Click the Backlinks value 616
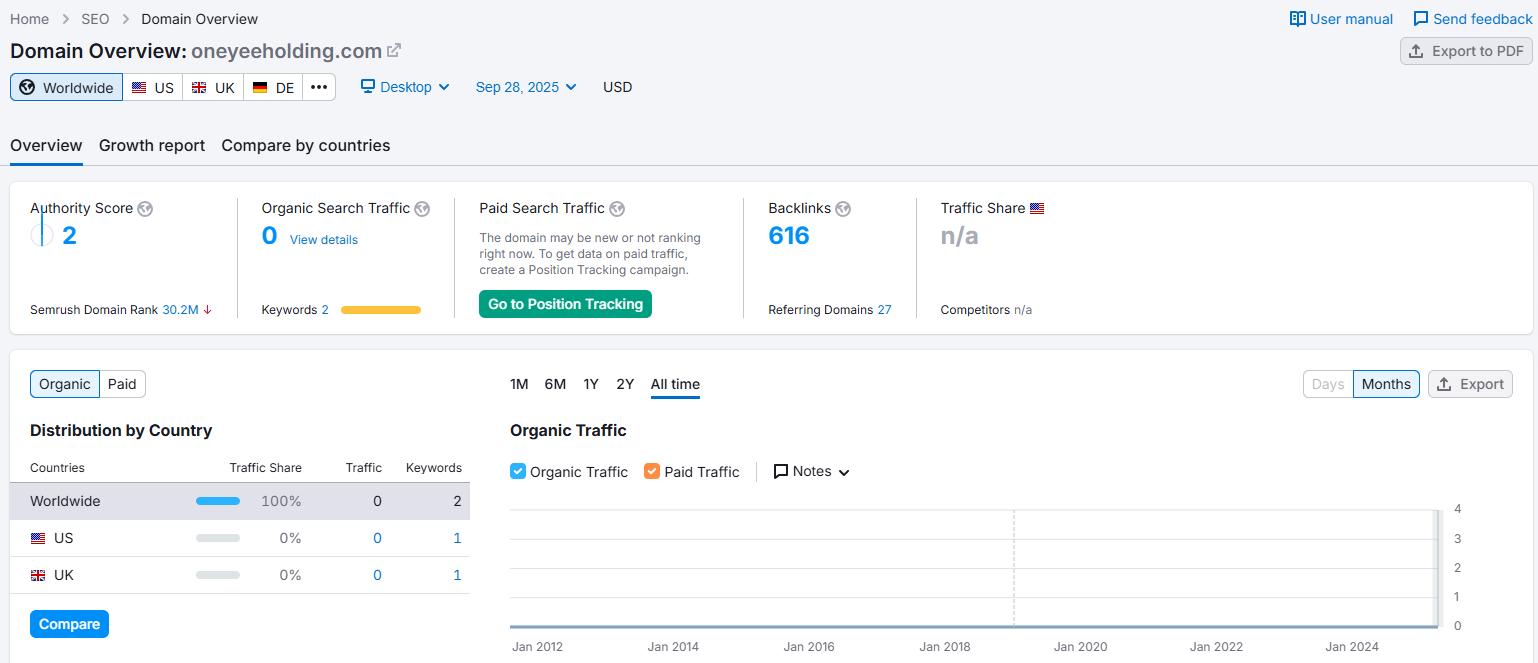 789,236
